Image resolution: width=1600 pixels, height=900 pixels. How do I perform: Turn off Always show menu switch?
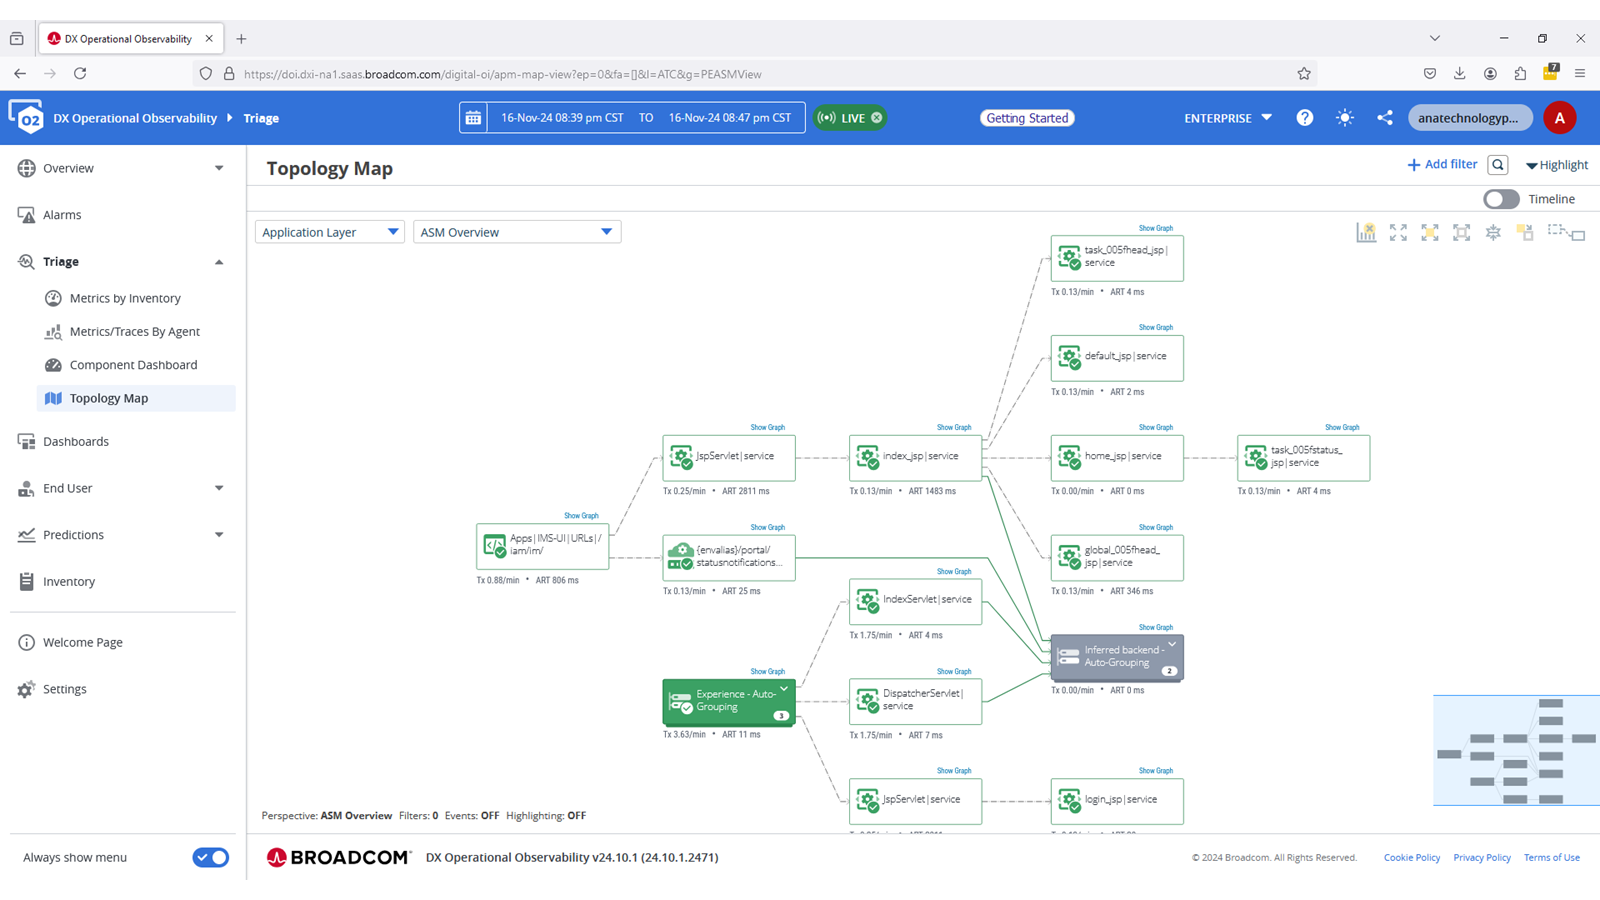(x=210, y=857)
